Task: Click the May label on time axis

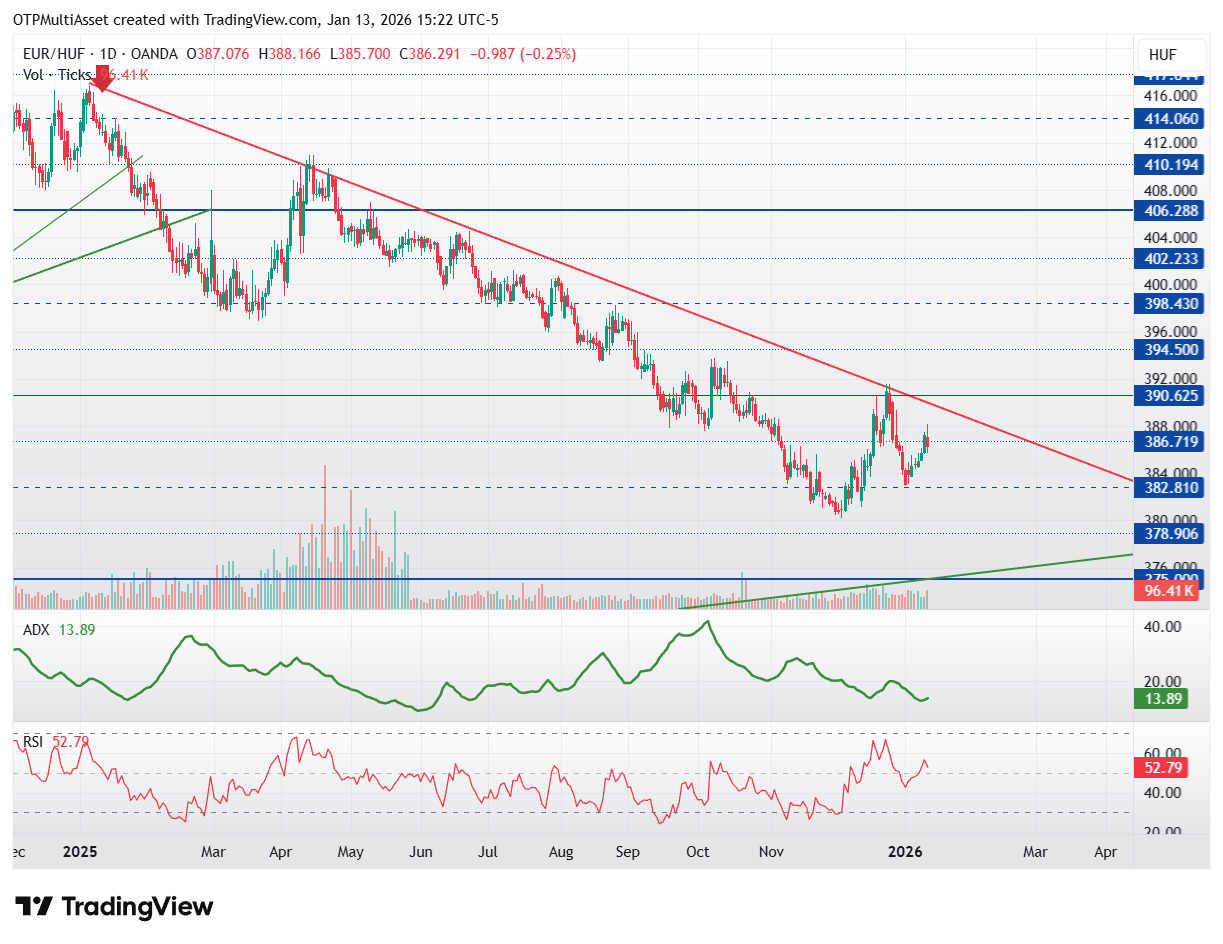Action: (x=350, y=852)
